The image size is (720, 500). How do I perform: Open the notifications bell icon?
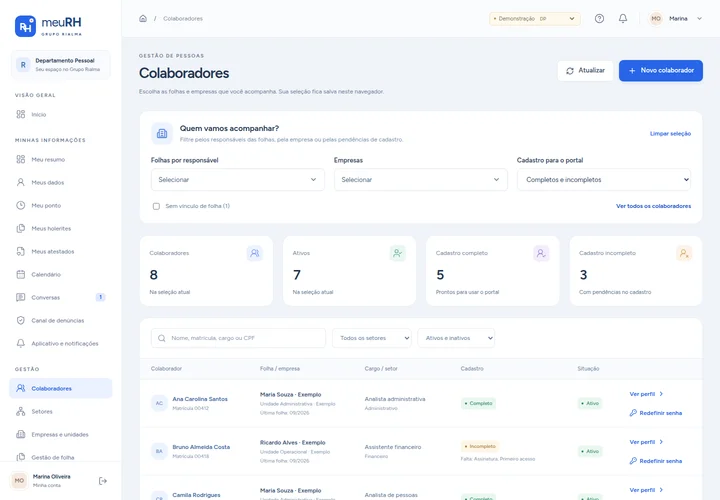pos(623,18)
